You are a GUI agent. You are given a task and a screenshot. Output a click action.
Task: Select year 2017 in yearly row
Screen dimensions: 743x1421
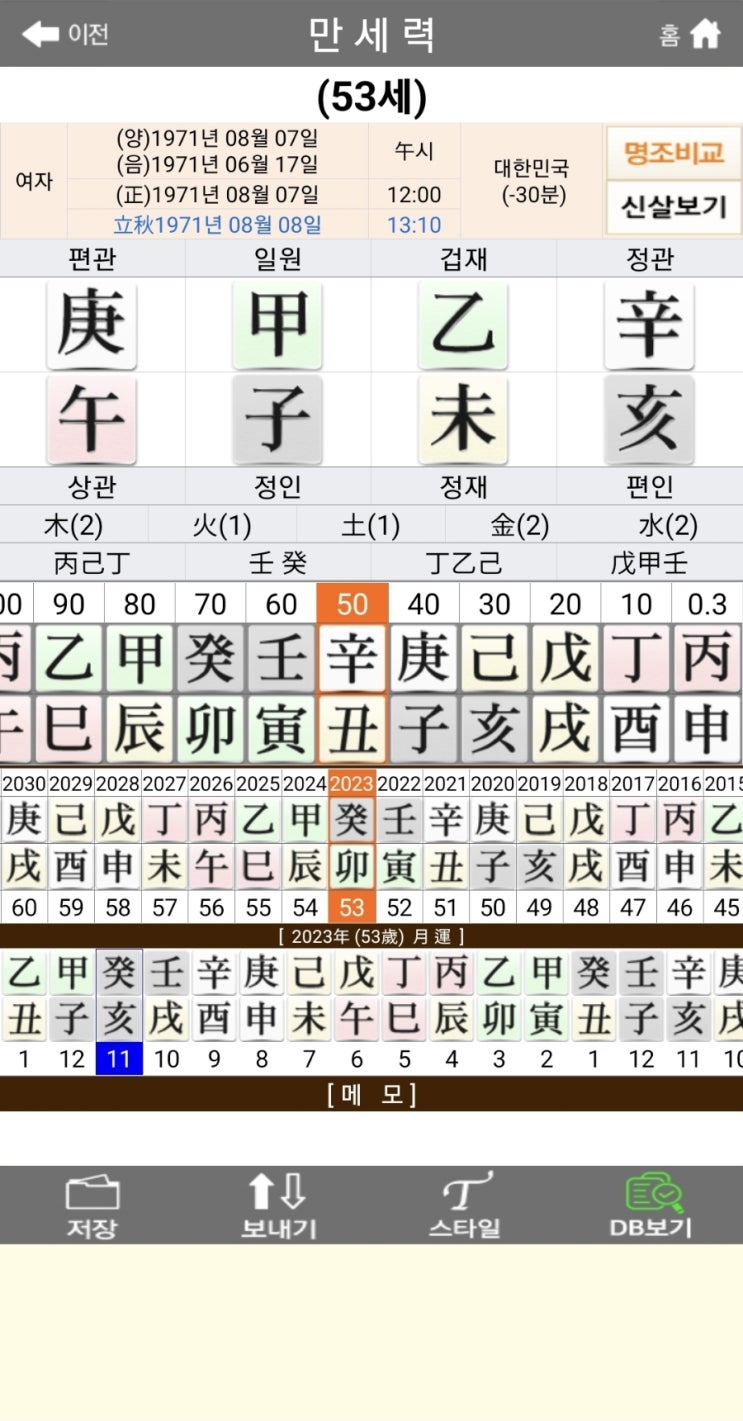tap(634, 846)
